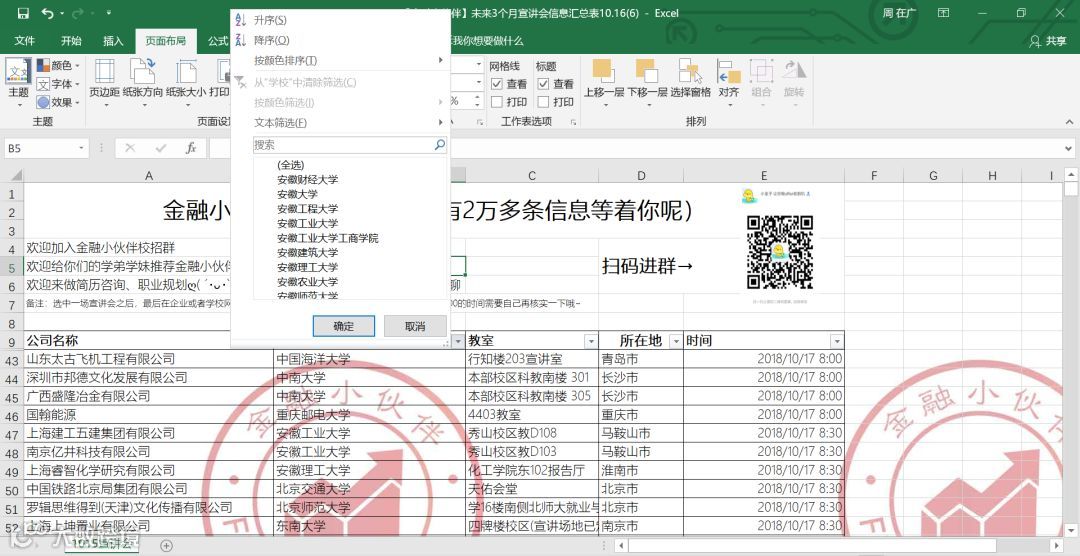Image resolution: width=1080 pixels, height=556 pixels.
Task: Open the 所在地 column filter dropdown
Action: tap(675, 341)
